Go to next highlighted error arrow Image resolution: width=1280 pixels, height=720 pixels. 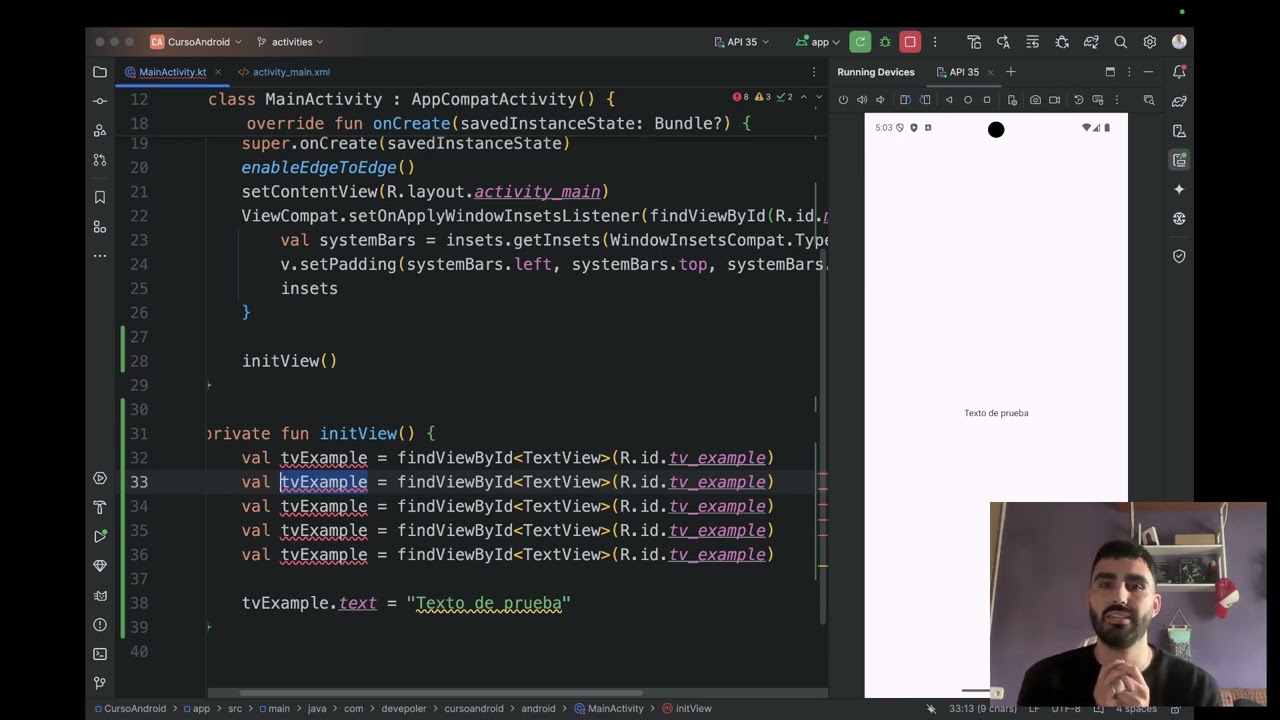[819, 97]
